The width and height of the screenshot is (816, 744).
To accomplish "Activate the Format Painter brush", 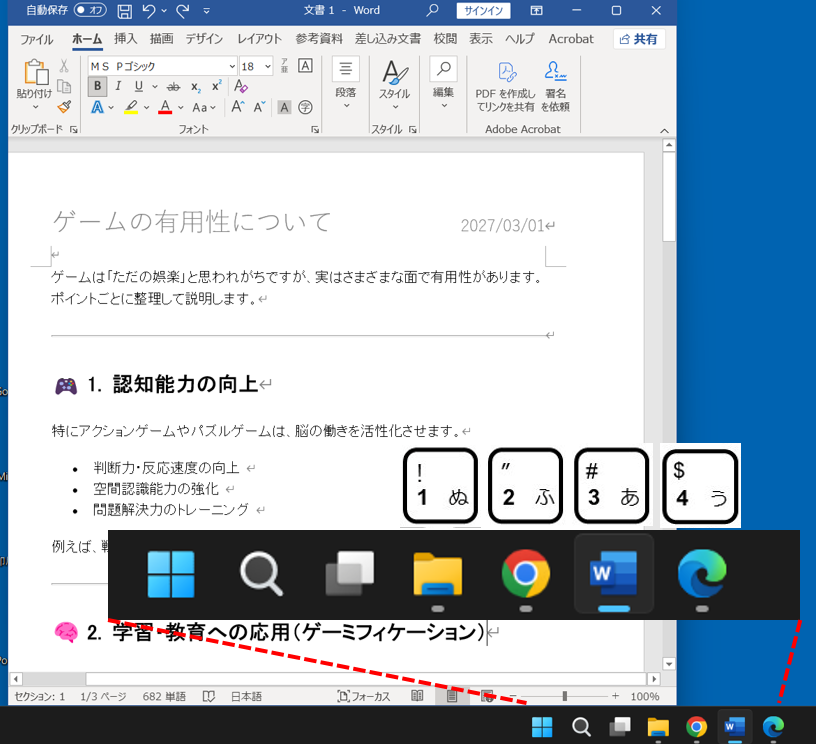I will point(64,107).
